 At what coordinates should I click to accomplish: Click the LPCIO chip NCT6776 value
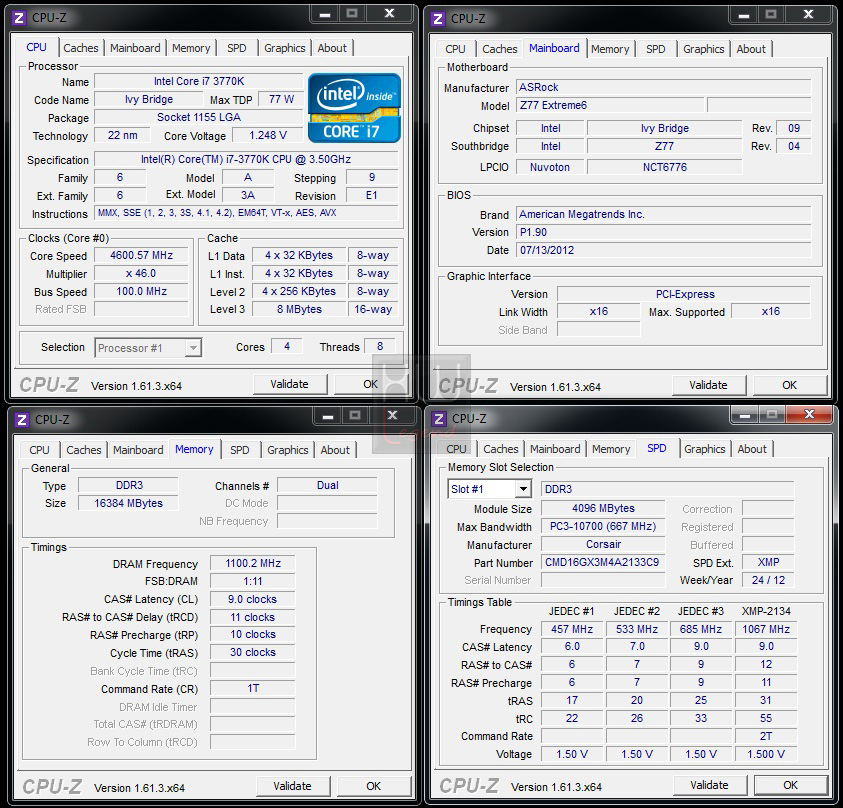point(665,167)
